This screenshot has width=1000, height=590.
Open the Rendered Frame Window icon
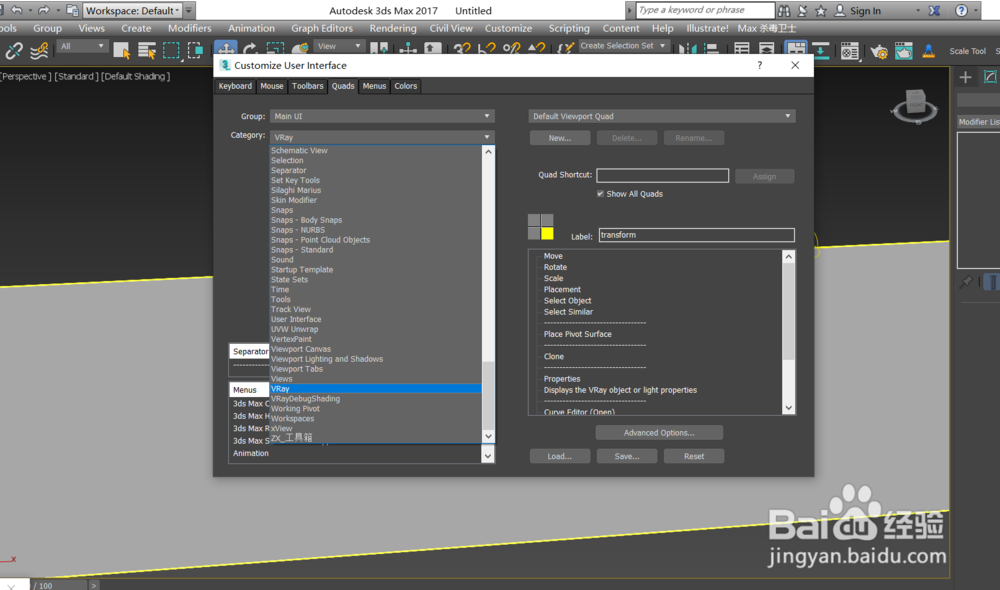904,50
